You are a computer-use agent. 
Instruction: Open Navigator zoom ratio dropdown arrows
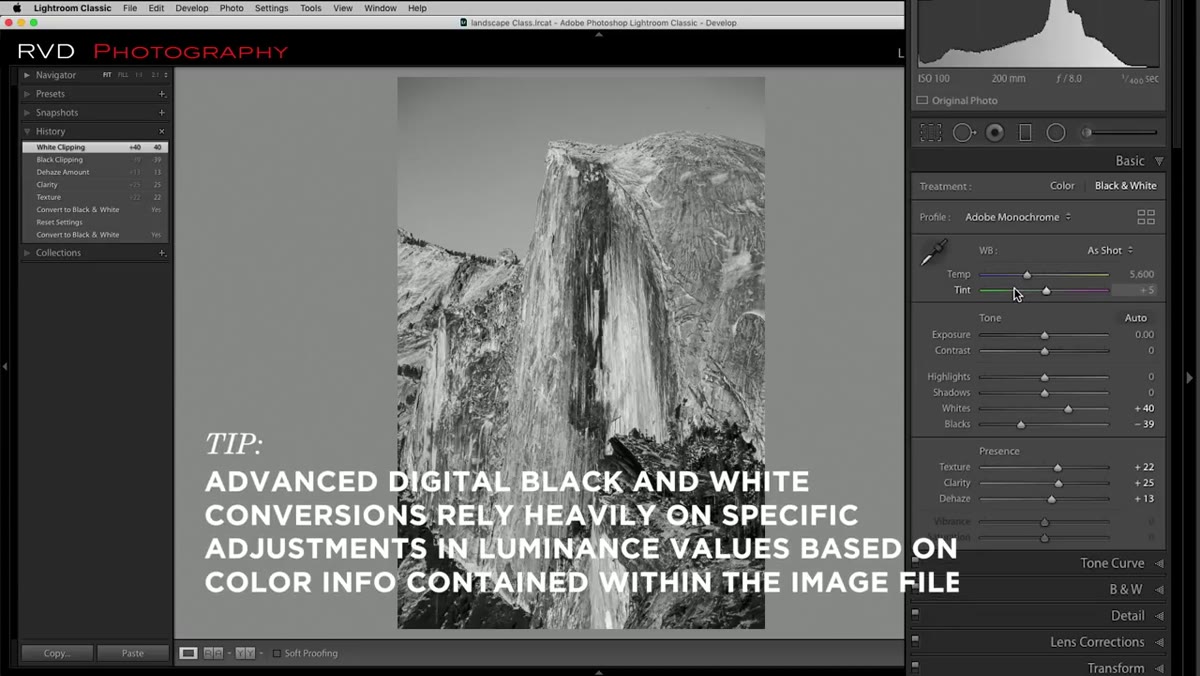pyautogui.click(x=166, y=75)
